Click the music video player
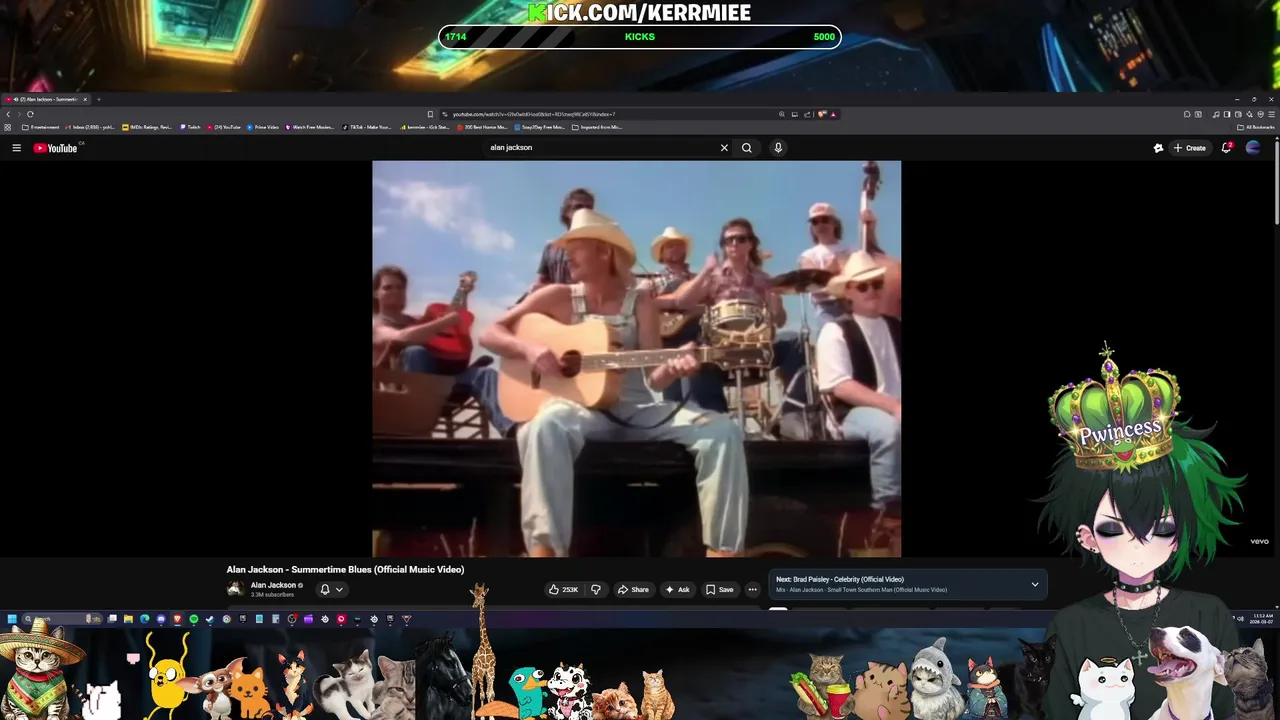1280x720 pixels. 636,358
